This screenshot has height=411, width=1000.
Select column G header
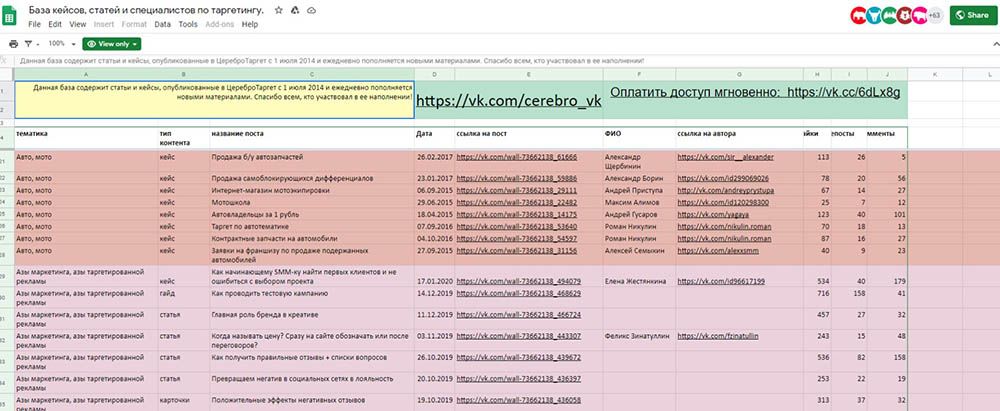click(739, 75)
